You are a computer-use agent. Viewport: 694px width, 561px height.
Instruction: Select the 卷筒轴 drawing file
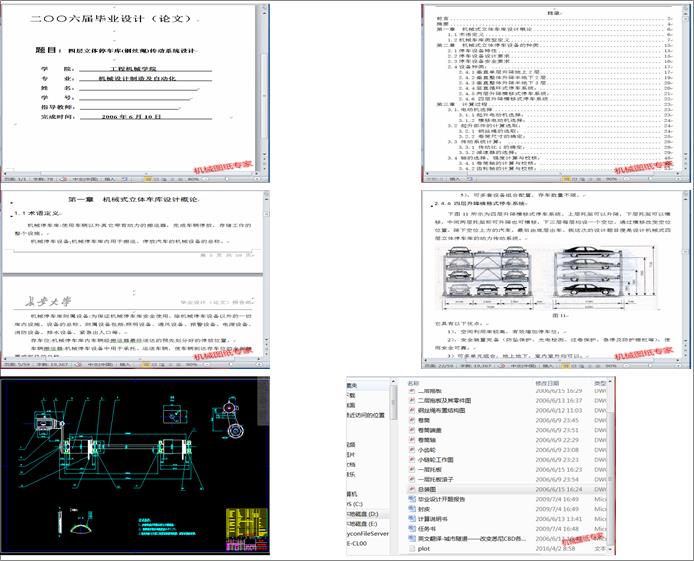(427, 440)
